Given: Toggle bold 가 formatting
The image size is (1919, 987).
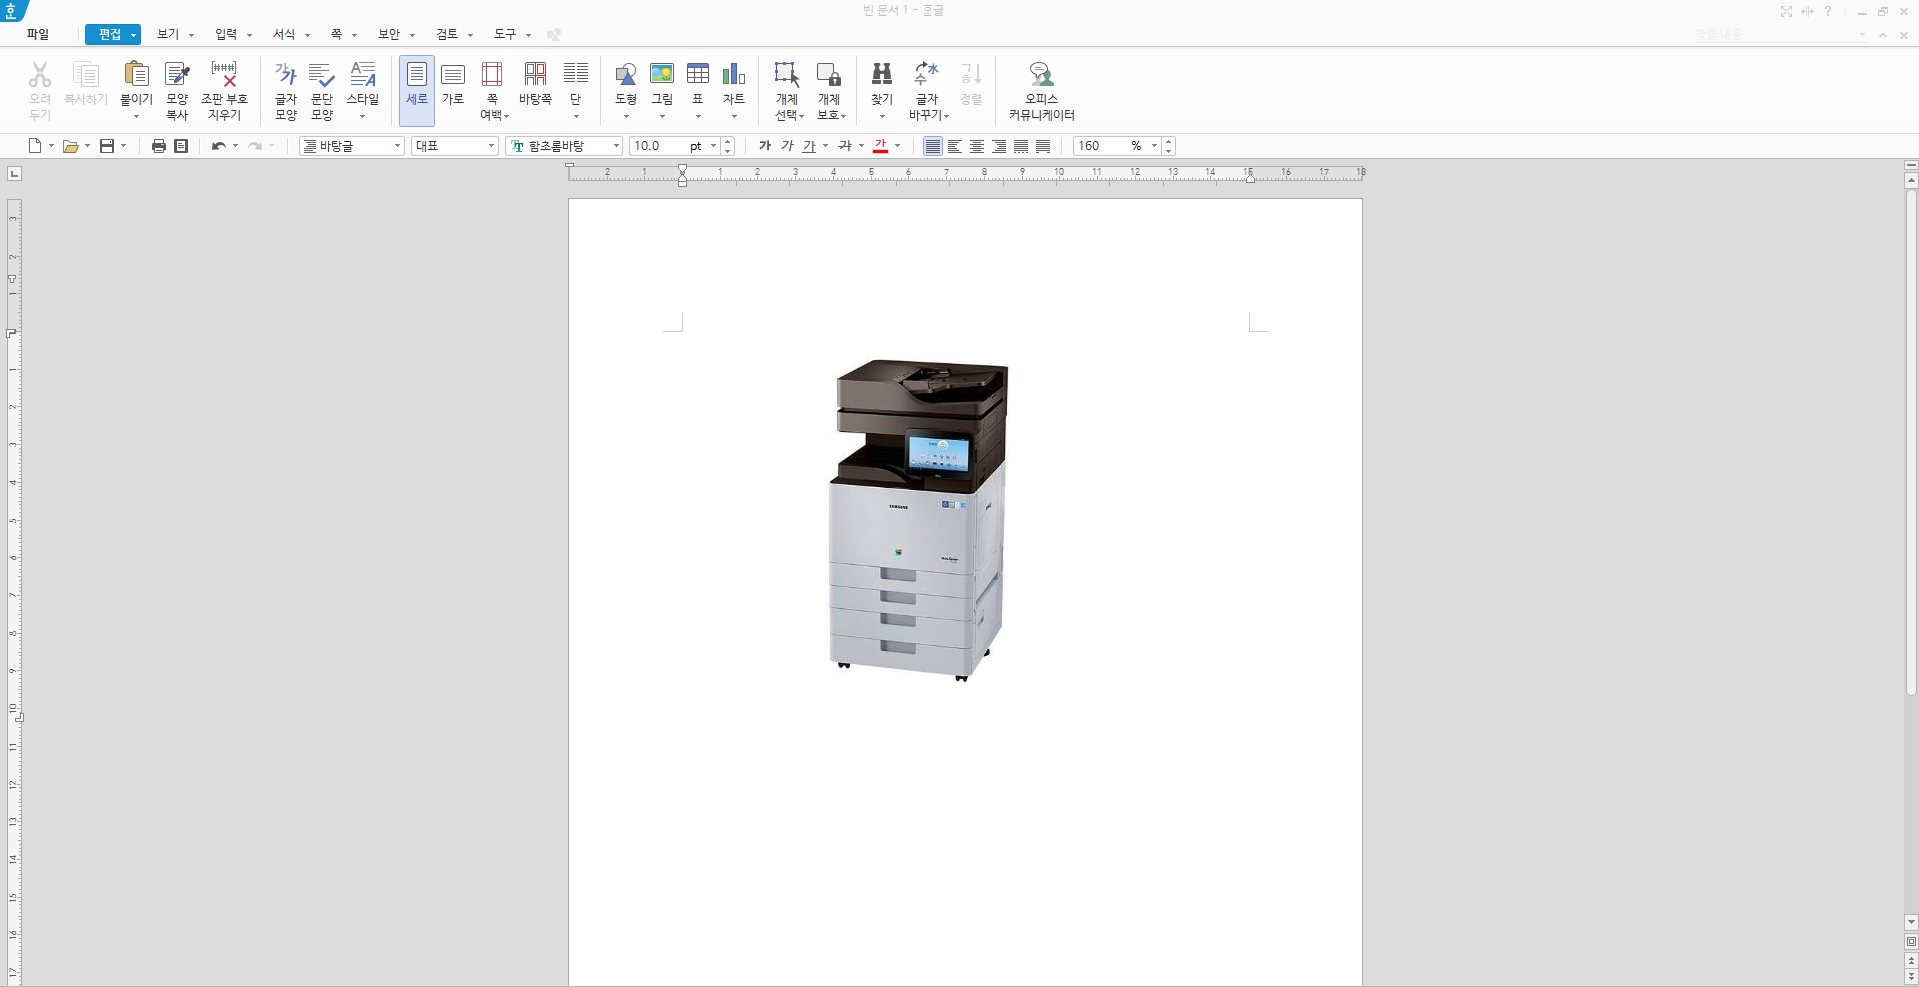Looking at the screenshot, I should pos(765,146).
